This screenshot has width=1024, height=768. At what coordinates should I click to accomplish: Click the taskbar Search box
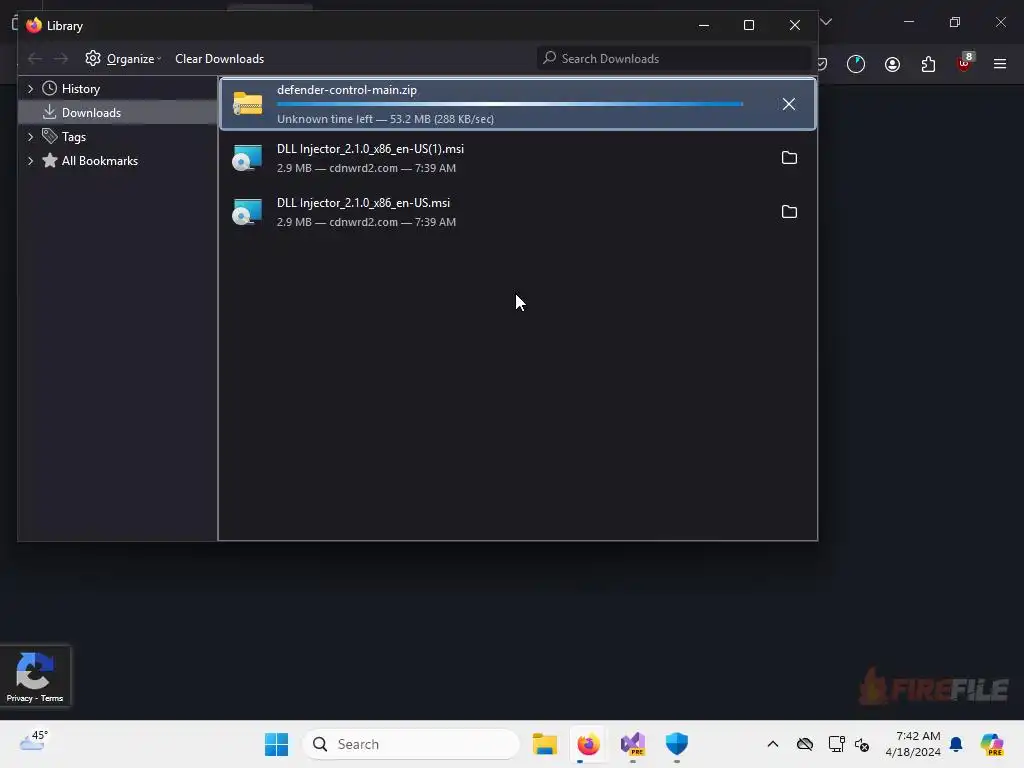[x=411, y=744]
